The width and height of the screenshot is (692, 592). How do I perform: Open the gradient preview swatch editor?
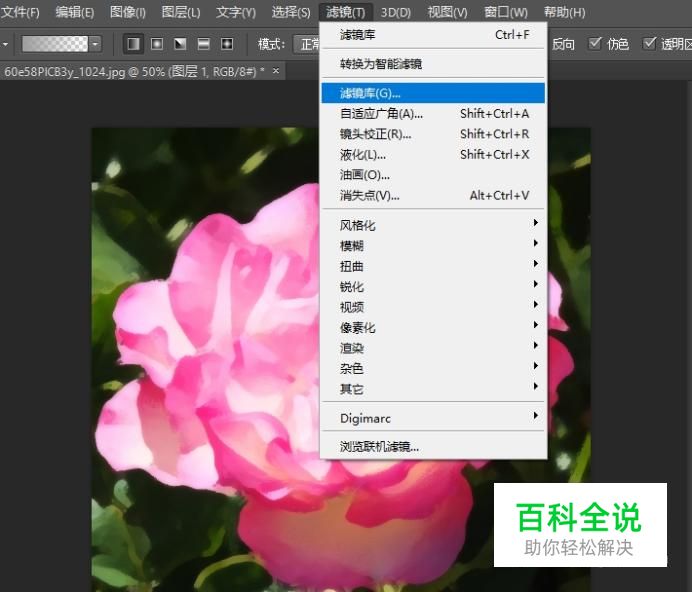click(55, 44)
